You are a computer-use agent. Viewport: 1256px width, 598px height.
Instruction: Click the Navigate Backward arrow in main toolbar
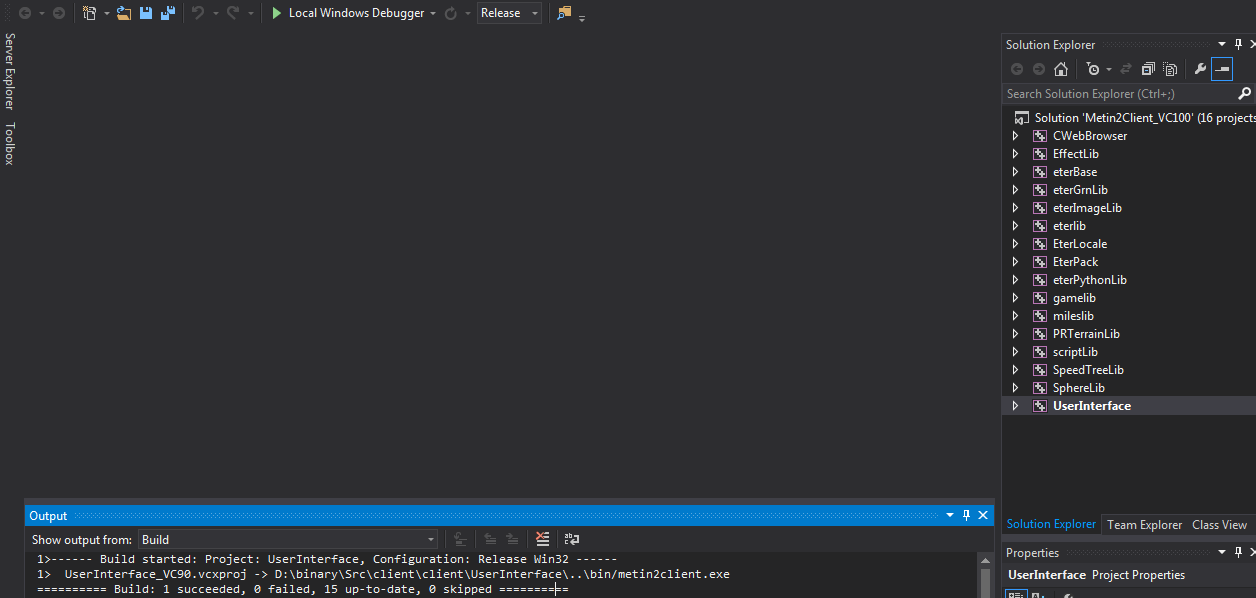click(24, 13)
